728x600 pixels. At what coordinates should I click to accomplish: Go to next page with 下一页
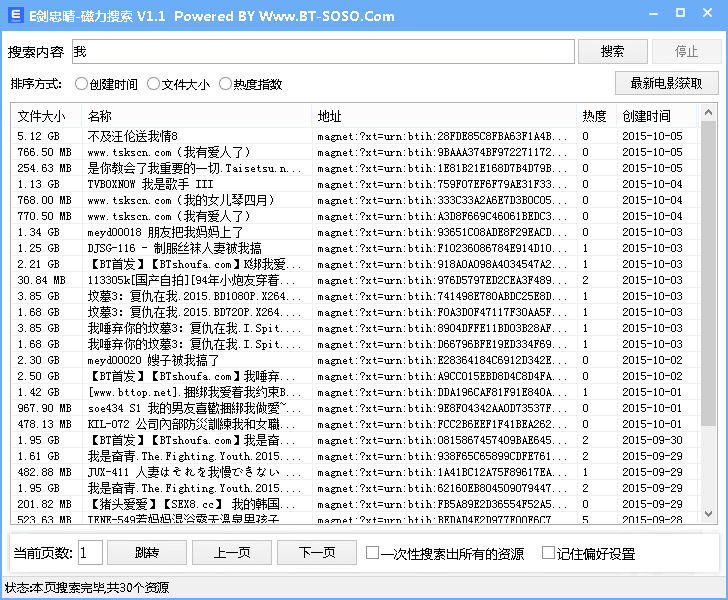click(x=317, y=553)
